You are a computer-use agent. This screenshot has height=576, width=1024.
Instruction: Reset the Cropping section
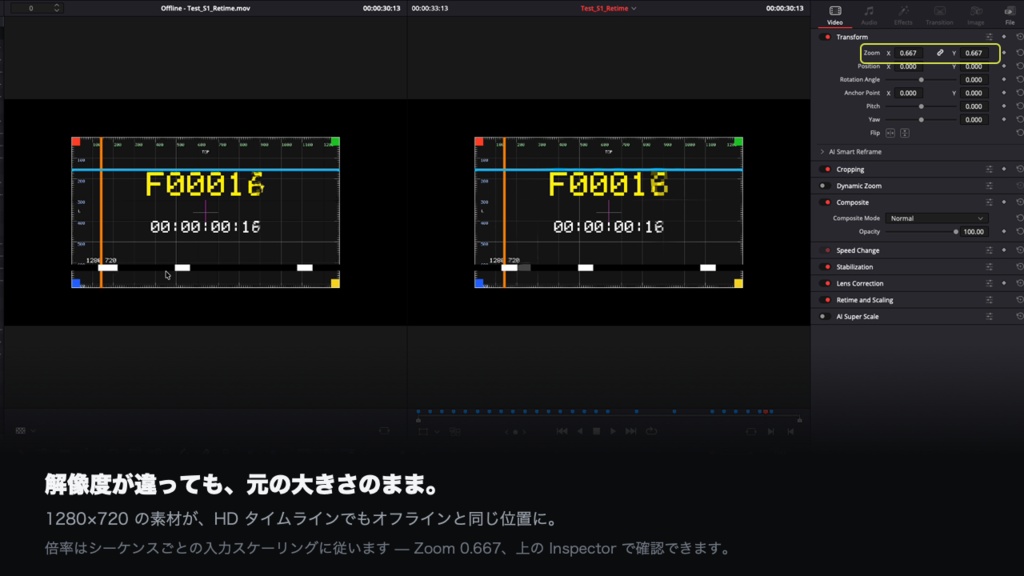(1019, 169)
